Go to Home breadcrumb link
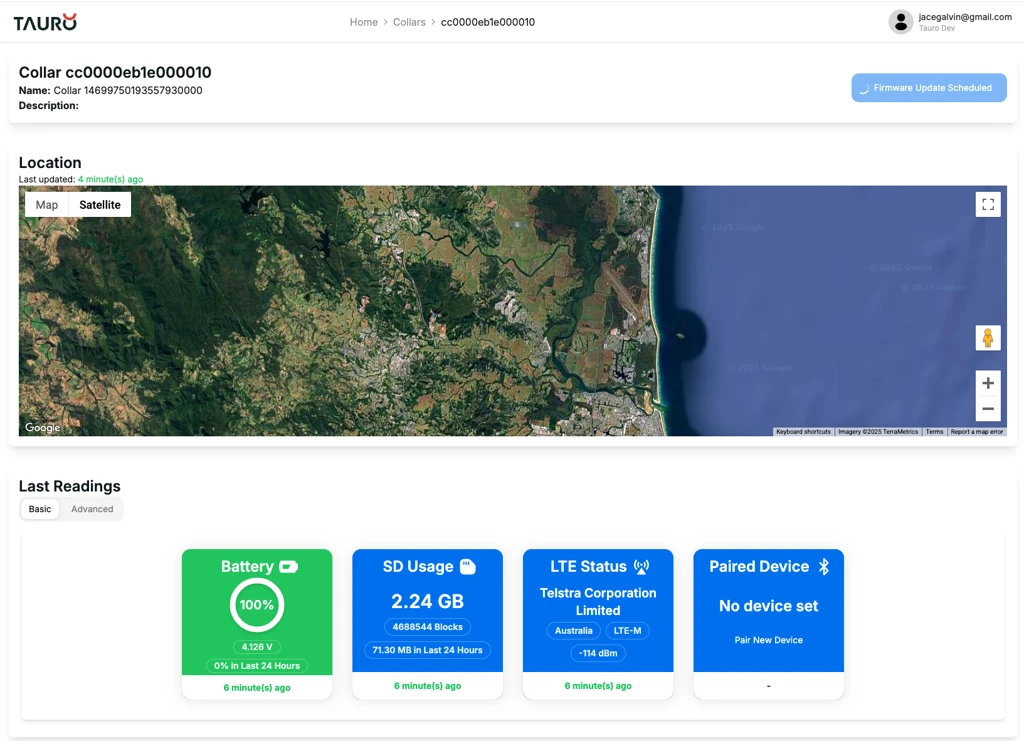Image resolution: width=1024 pixels, height=741 pixels. point(363,22)
